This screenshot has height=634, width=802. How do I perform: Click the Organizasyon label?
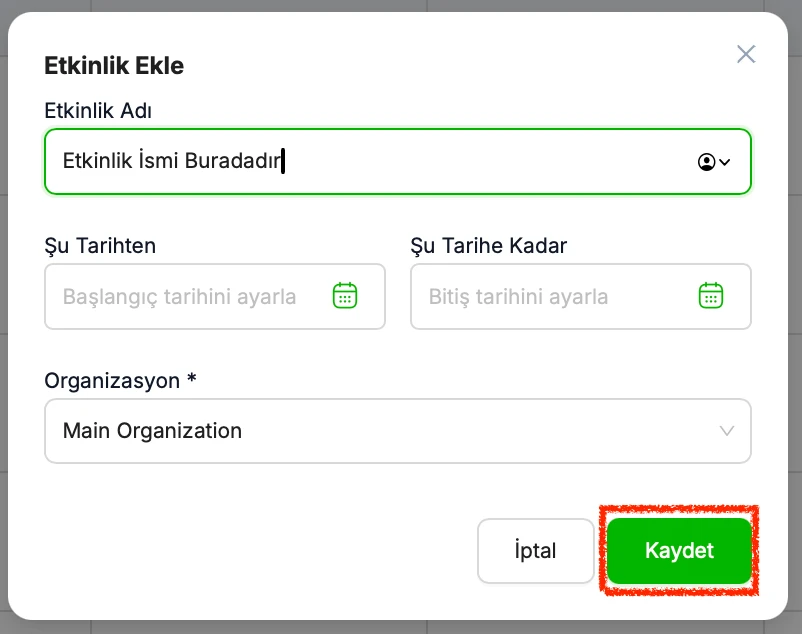click(x=112, y=381)
